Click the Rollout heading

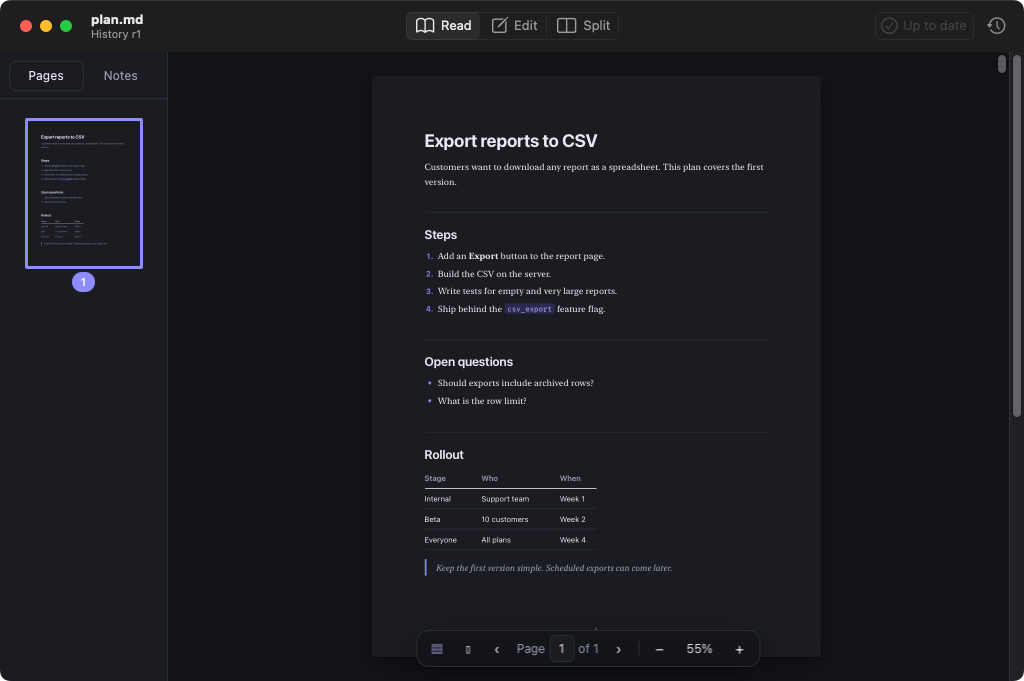pos(444,455)
